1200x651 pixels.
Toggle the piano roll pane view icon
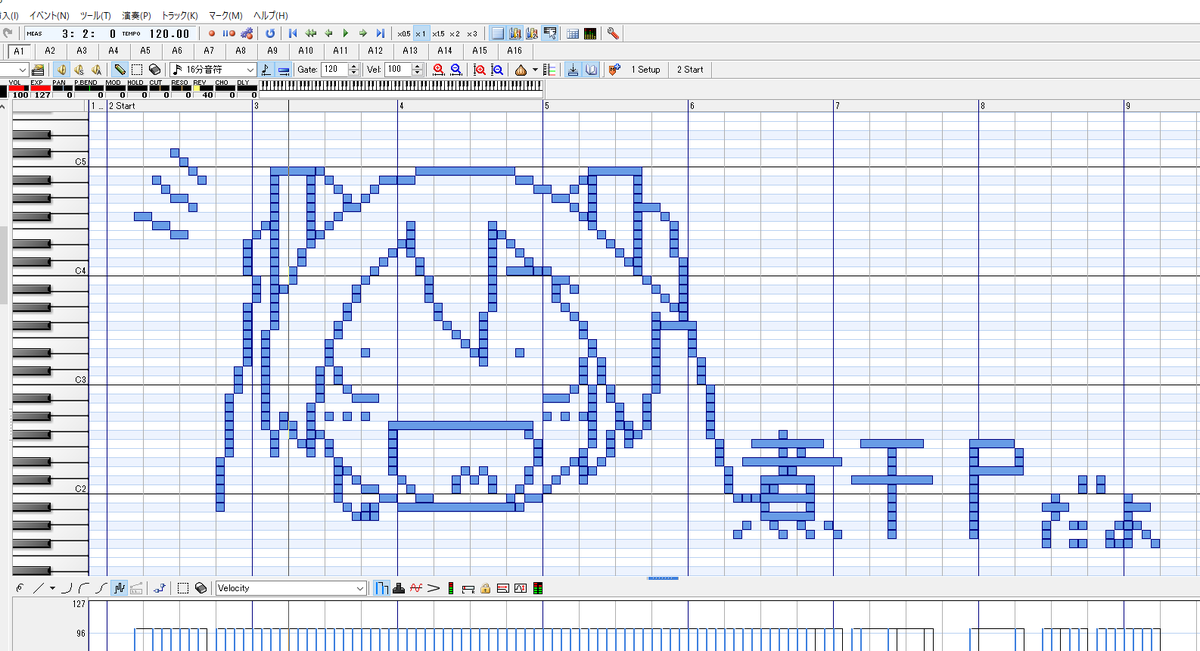pos(498,33)
